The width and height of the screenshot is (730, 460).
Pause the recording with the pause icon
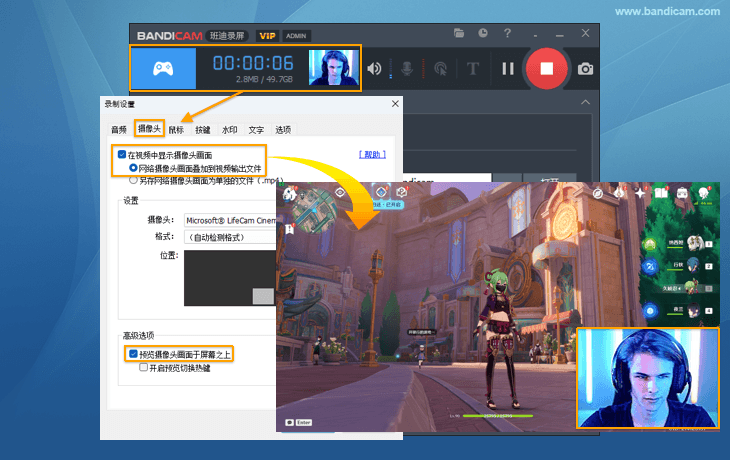click(x=508, y=69)
